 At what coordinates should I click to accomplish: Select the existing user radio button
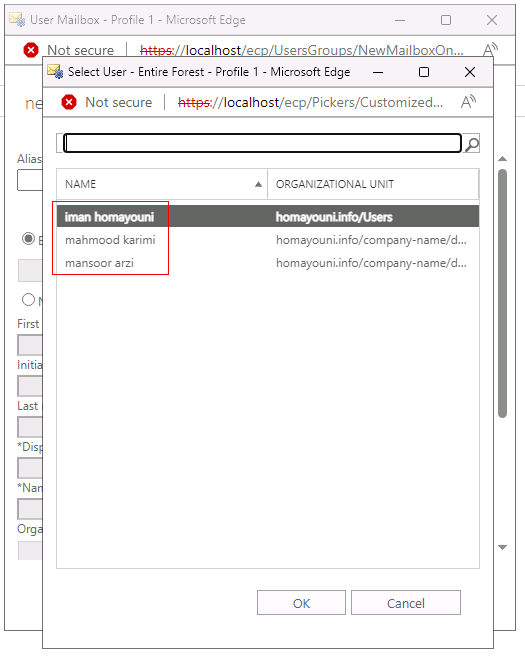(x=28, y=239)
